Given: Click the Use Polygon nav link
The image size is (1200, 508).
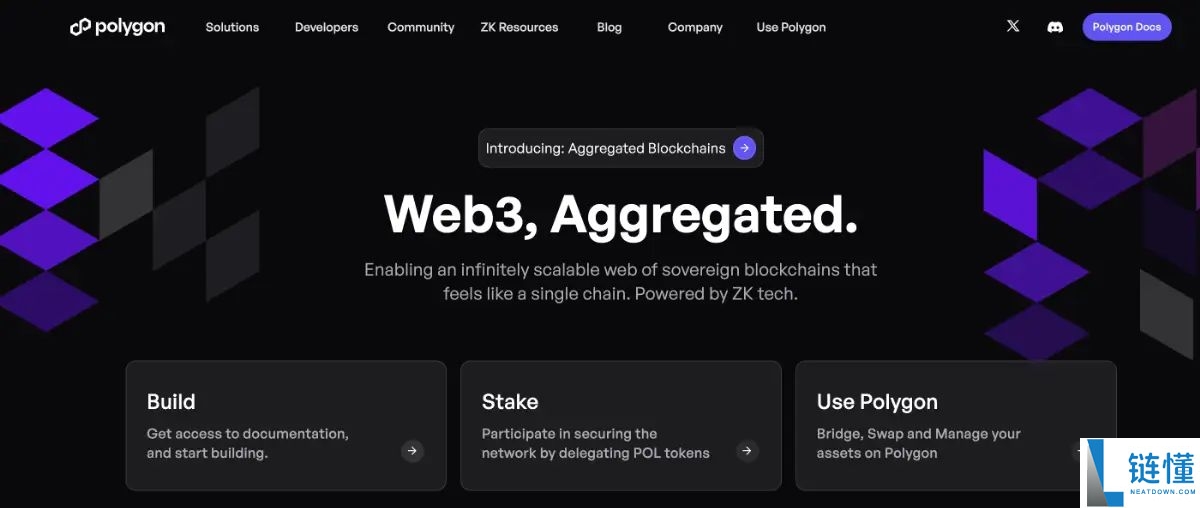Looking at the screenshot, I should tap(791, 27).
